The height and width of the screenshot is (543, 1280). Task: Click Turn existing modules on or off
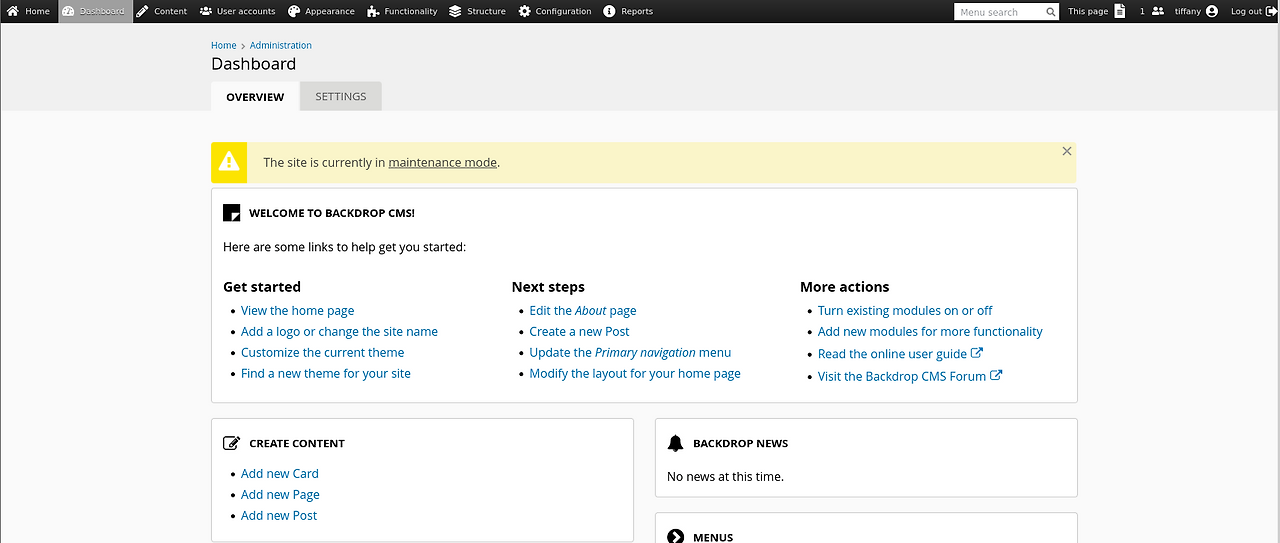(x=905, y=311)
